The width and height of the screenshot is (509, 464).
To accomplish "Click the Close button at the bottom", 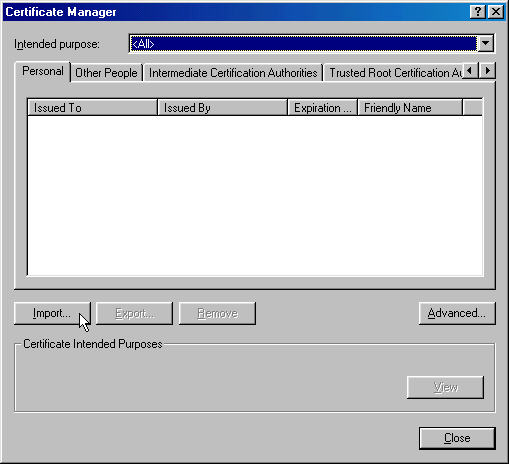I will [x=457, y=438].
